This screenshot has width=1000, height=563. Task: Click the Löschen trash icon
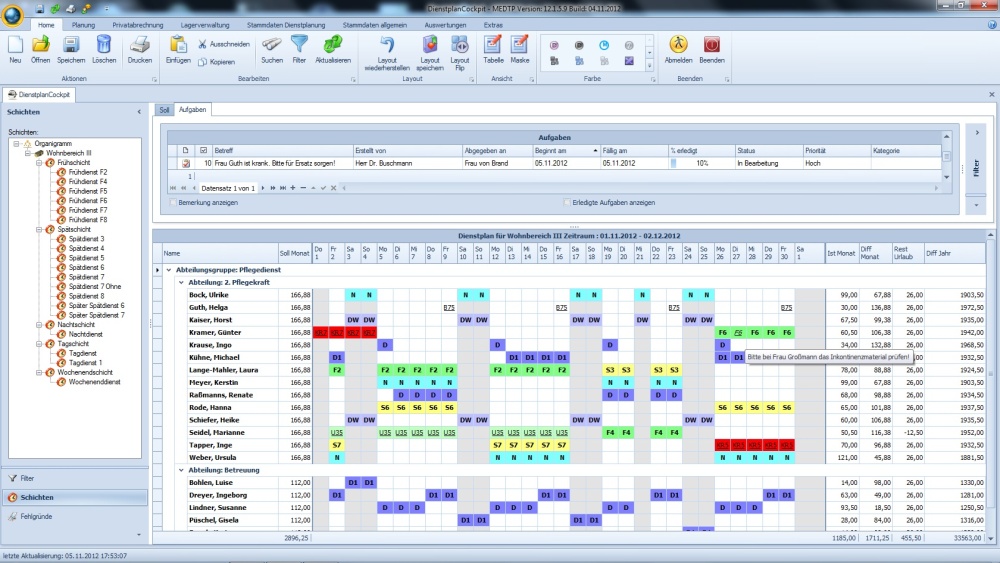pos(104,45)
